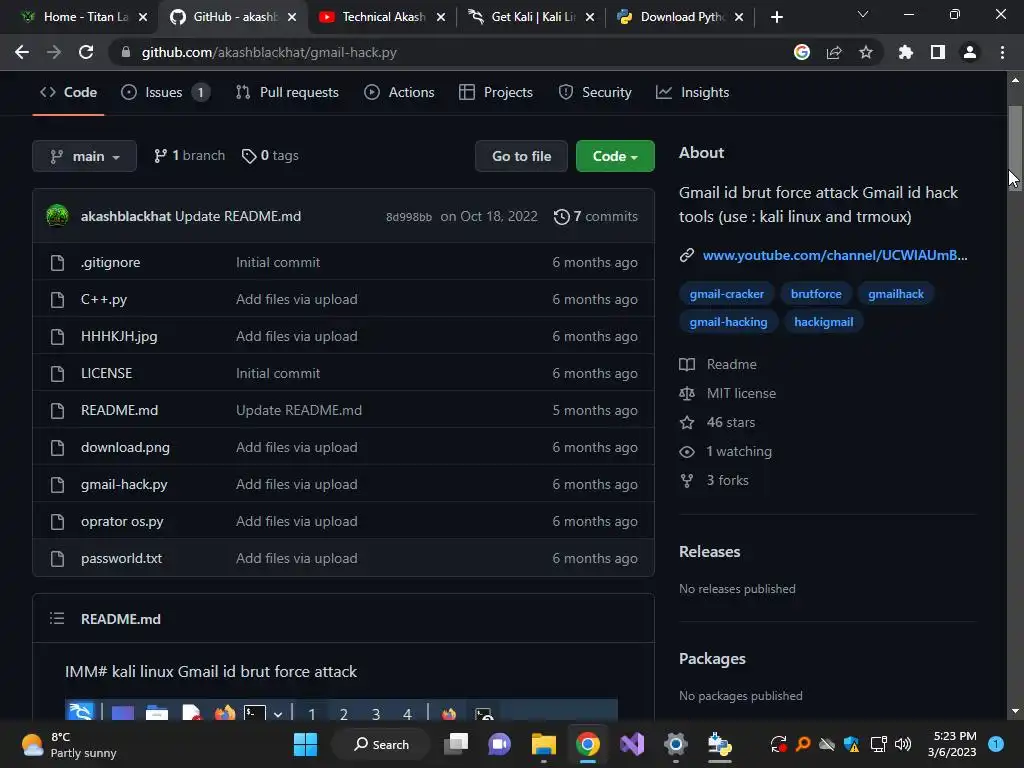
Task: Click the hackigmail topic tag
Action: [824, 322]
